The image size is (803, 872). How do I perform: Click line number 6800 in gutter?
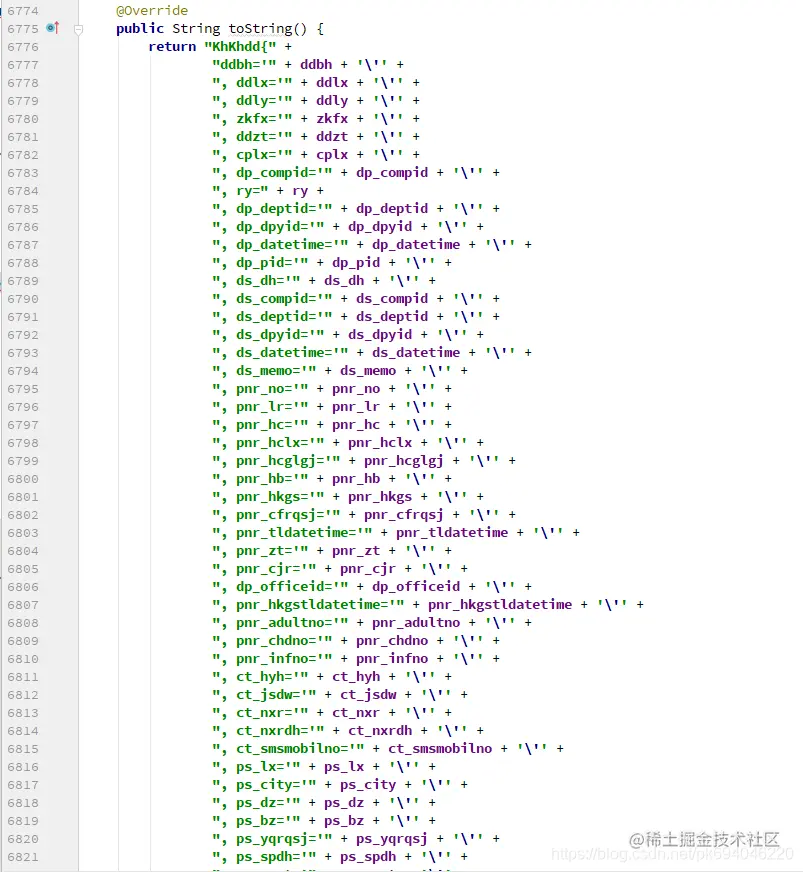(x=23, y=479)
